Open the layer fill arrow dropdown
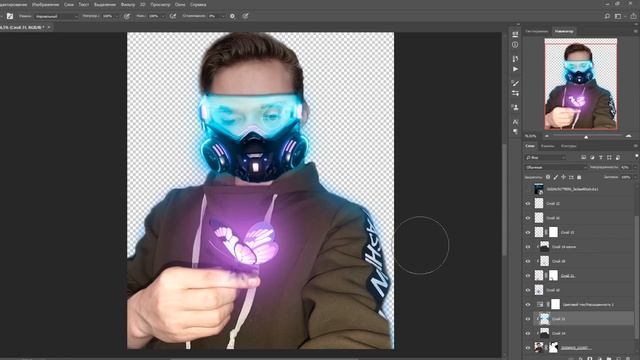Viewport: 640px width, 360px height. [634, 177]
